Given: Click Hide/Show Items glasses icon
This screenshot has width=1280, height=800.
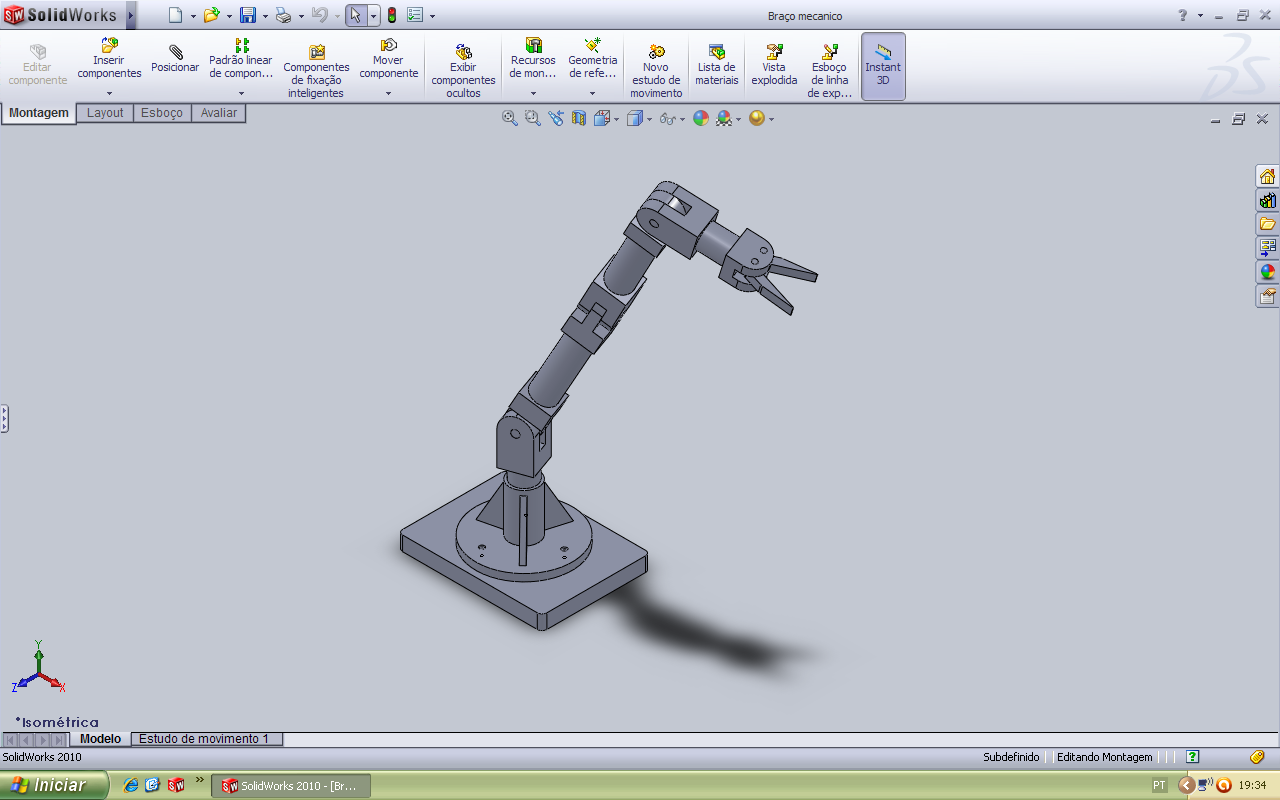Looking at the screenshot, I should pyautogui.click(x=668, y=118).
